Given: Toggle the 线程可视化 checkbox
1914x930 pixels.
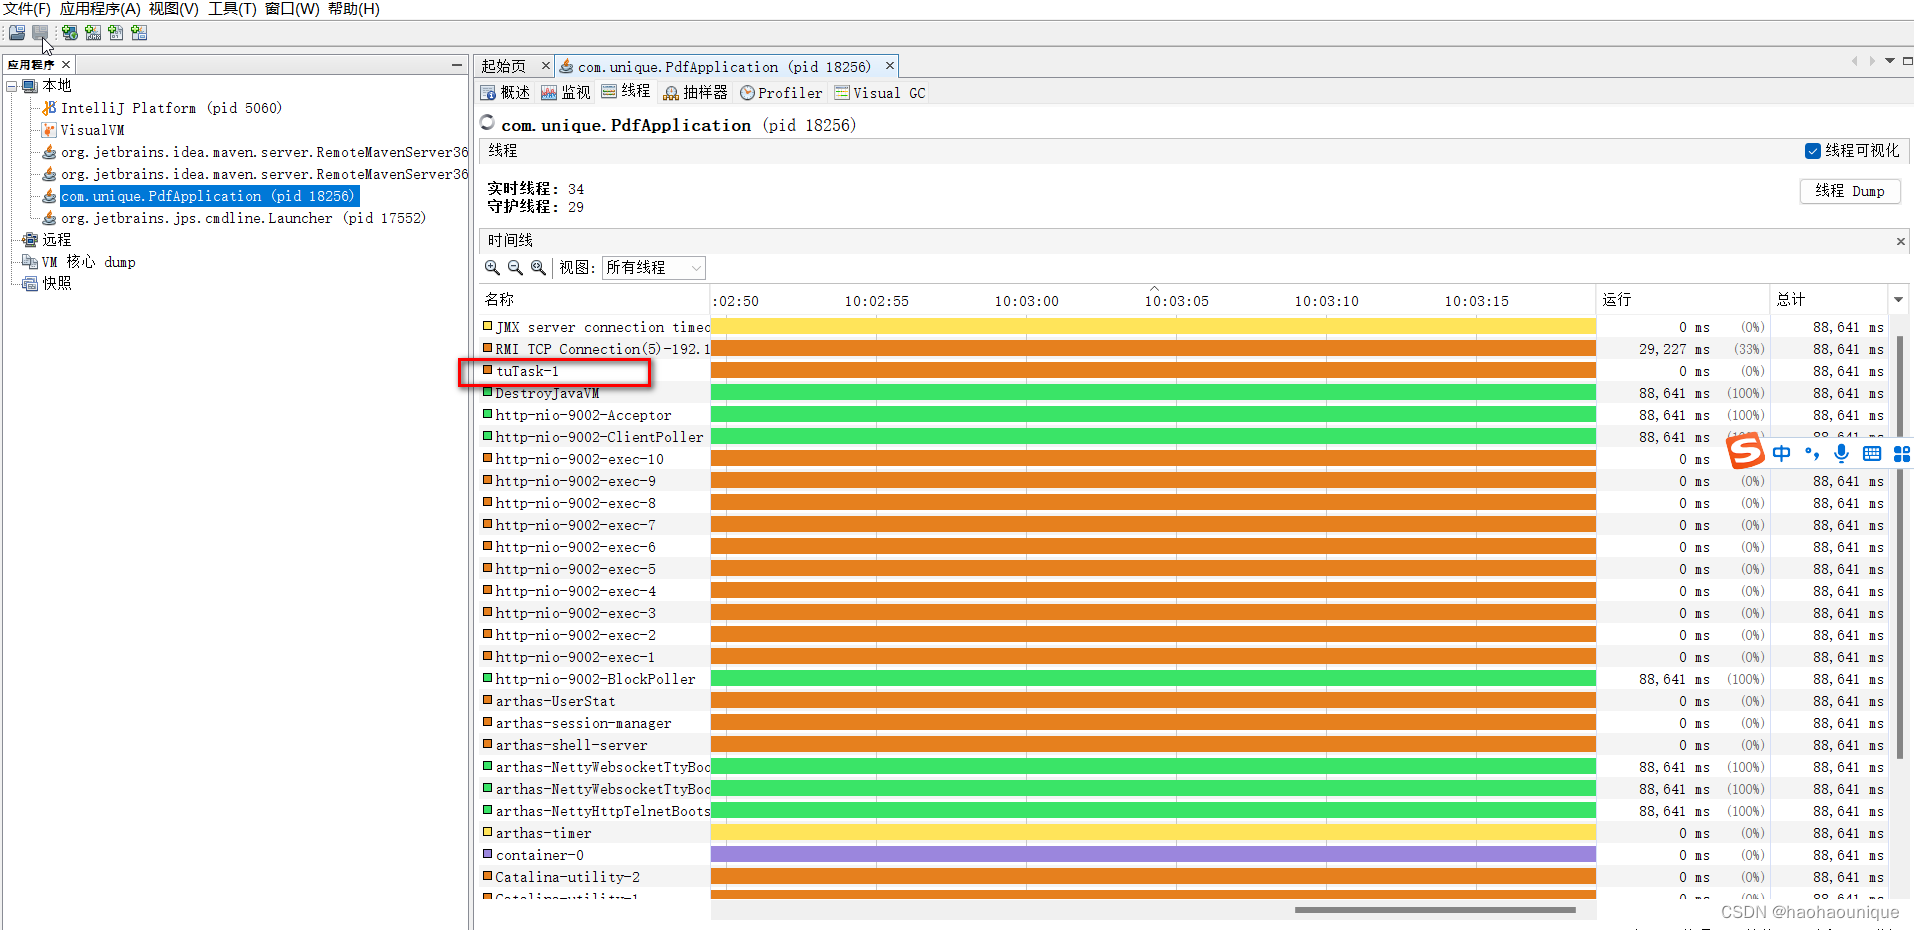Looking at the screenshot, I should 1812,151.
